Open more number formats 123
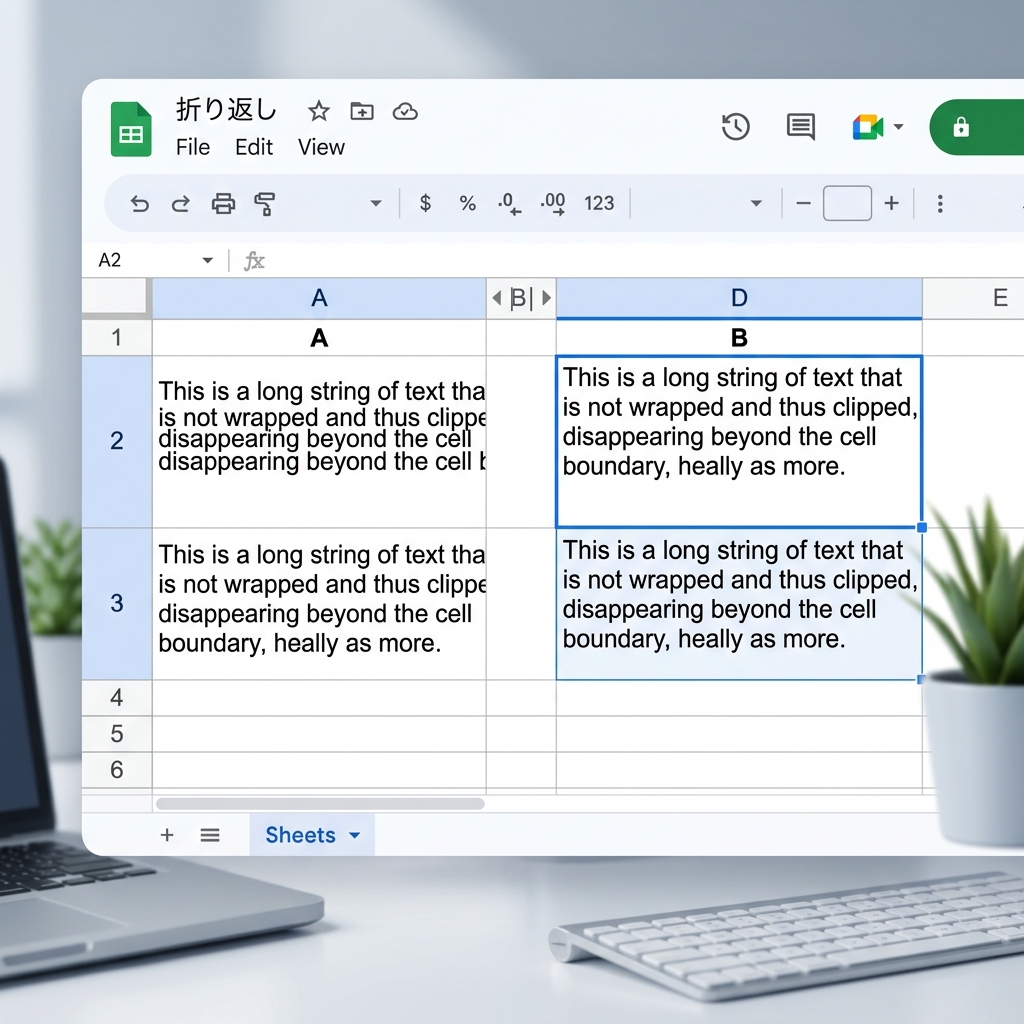 (599, 203)
